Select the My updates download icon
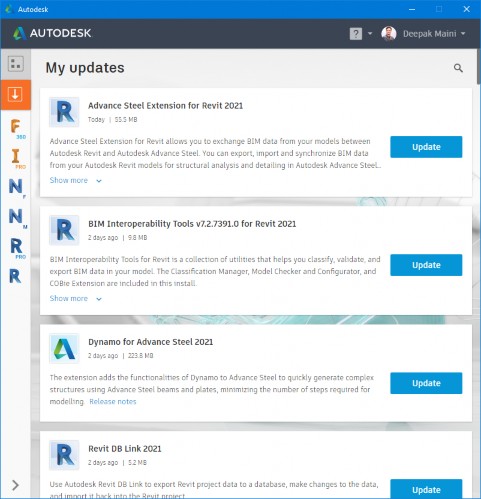This screenshot has width=481, height=499. tap(15, 95)
